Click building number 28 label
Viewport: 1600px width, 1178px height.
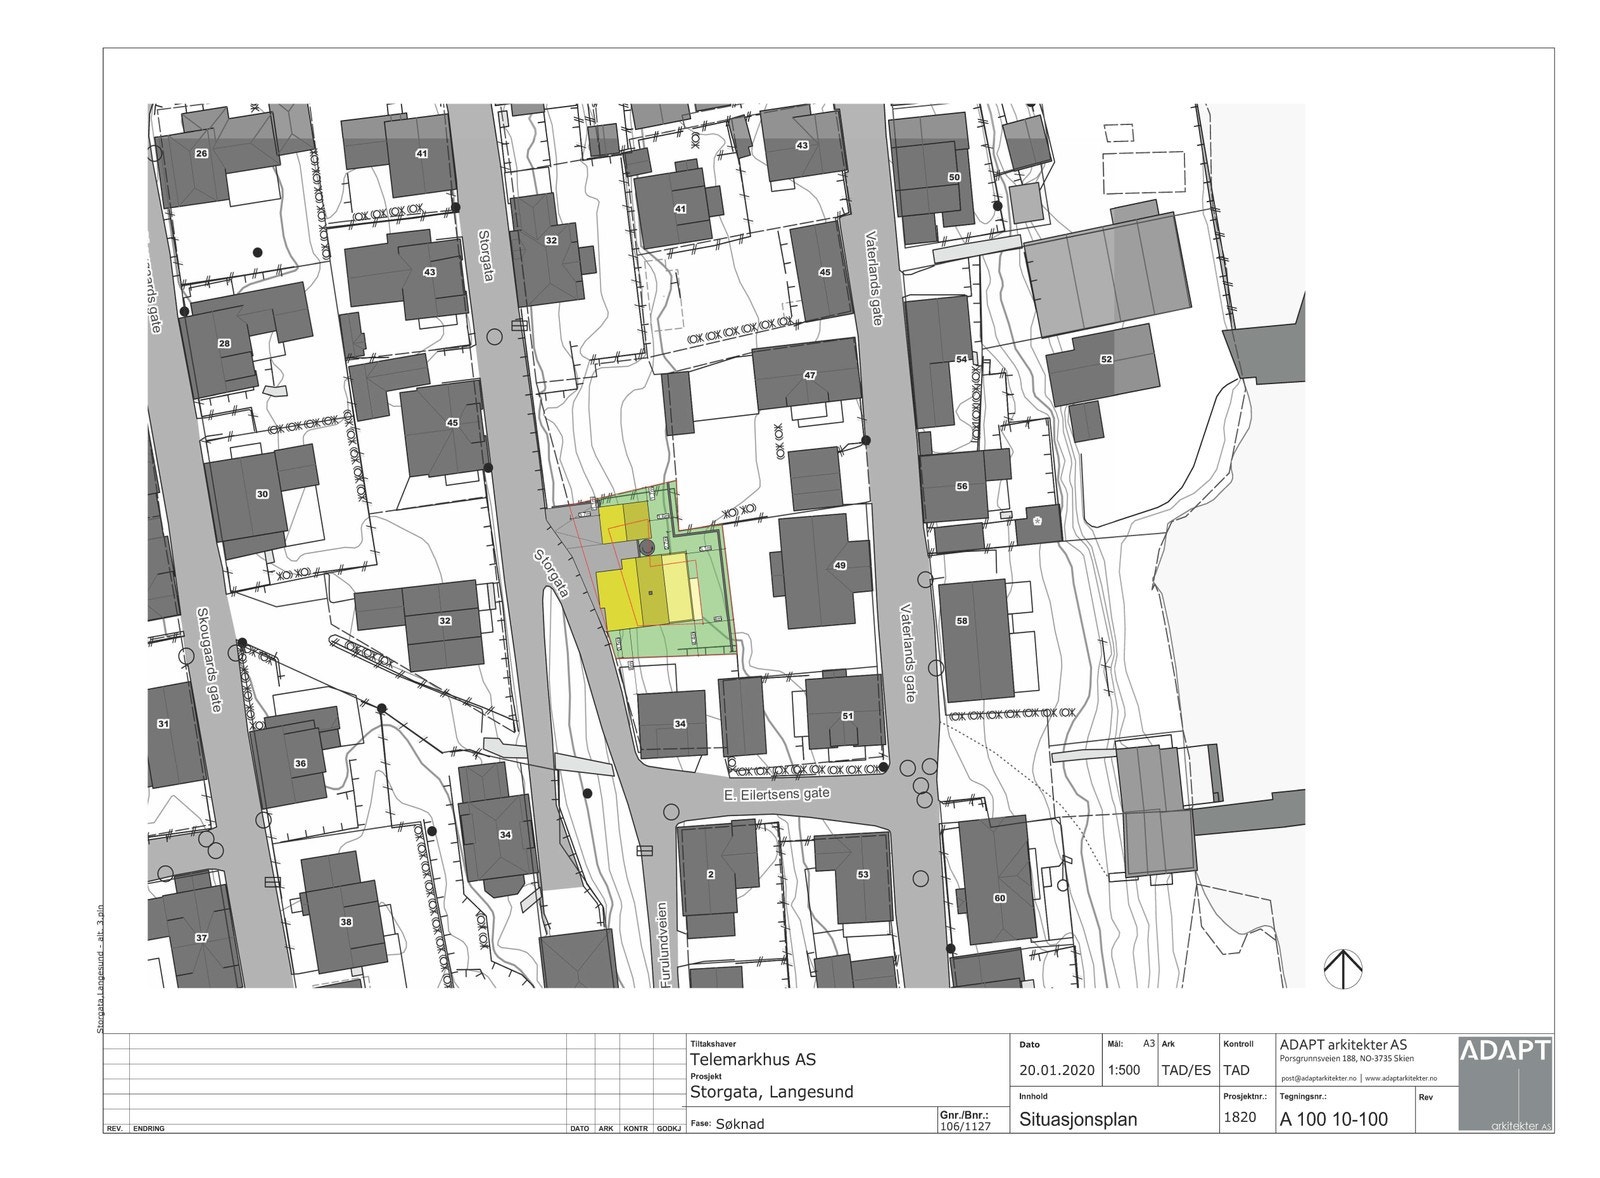coord(224,343)
